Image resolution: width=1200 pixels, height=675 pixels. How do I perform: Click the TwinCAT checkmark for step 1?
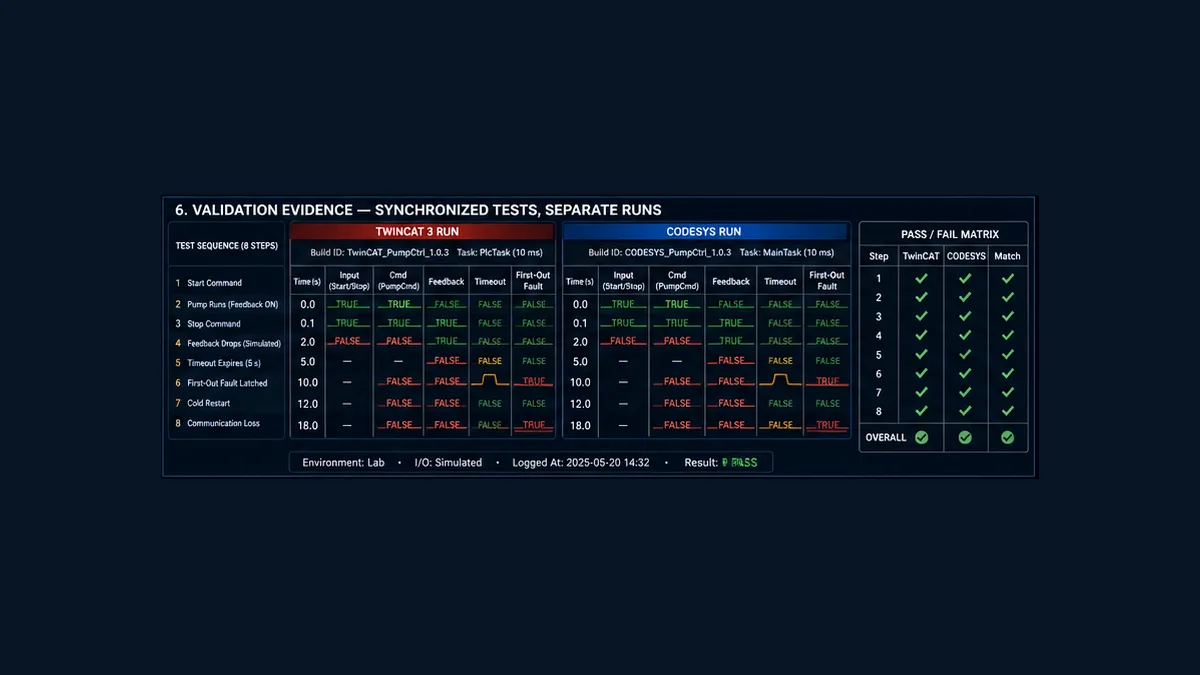921,279
